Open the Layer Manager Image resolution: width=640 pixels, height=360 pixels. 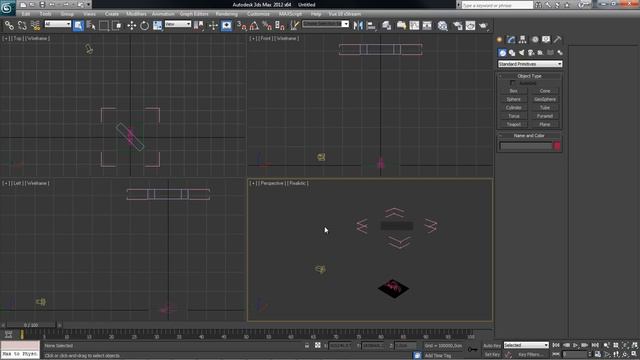tap(386, 26)
